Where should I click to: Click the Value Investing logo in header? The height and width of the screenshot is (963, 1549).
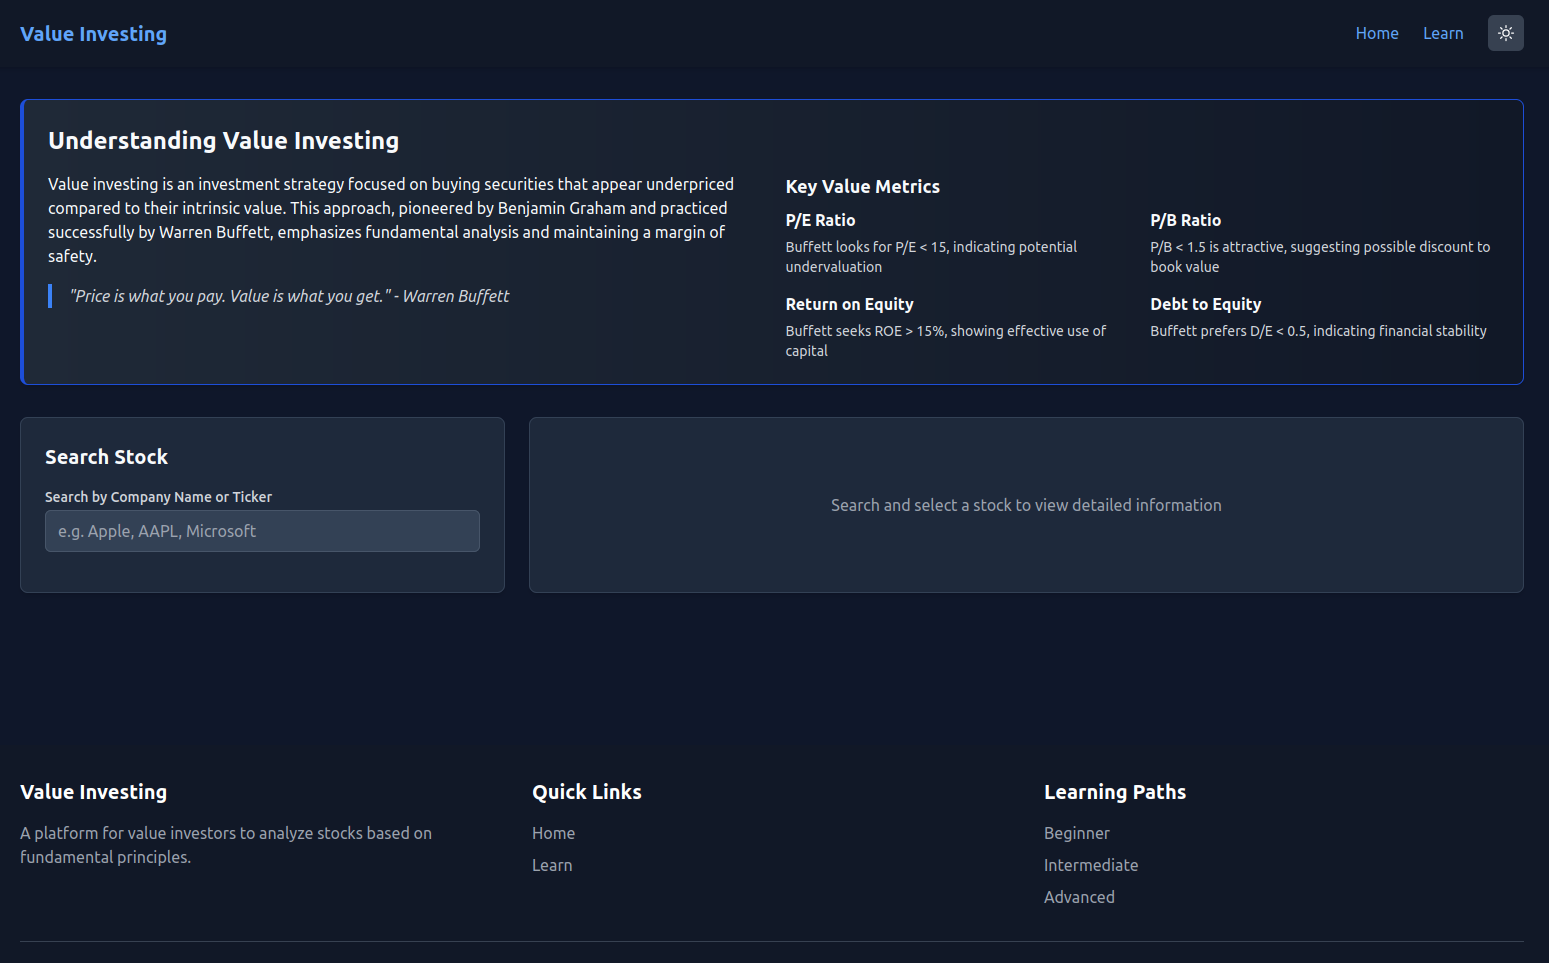pos(94,34)
